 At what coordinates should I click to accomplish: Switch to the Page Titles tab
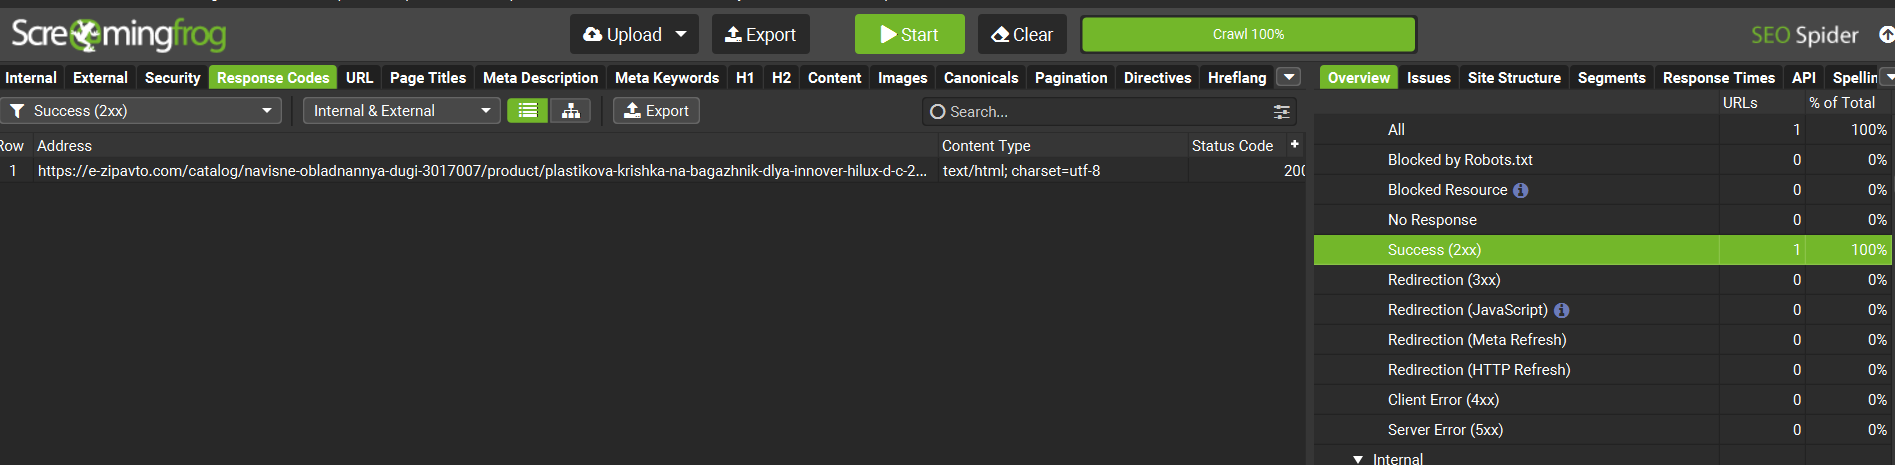coord(427,78)
